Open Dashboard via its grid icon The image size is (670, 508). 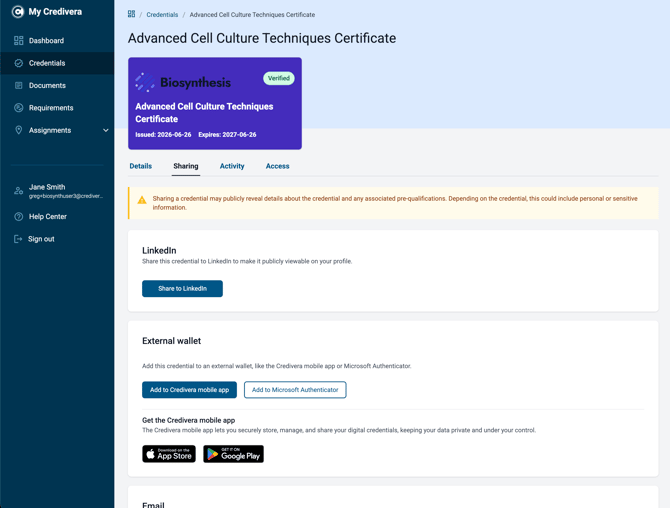[18, 41]
